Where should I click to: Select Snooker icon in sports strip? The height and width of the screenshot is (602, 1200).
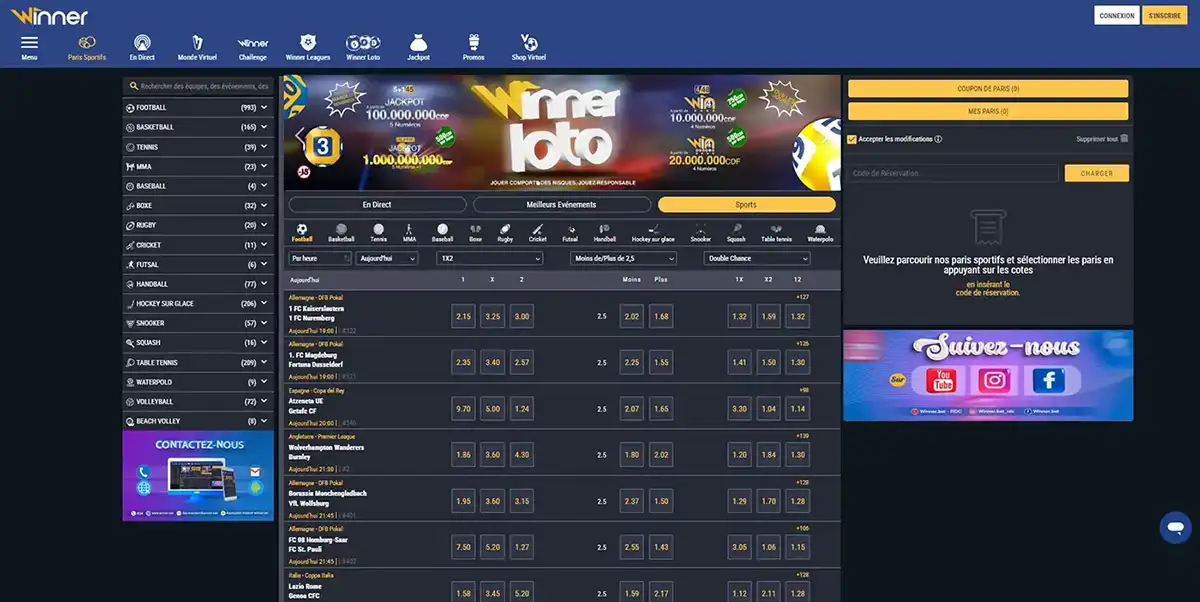click(x=701, y=232)
